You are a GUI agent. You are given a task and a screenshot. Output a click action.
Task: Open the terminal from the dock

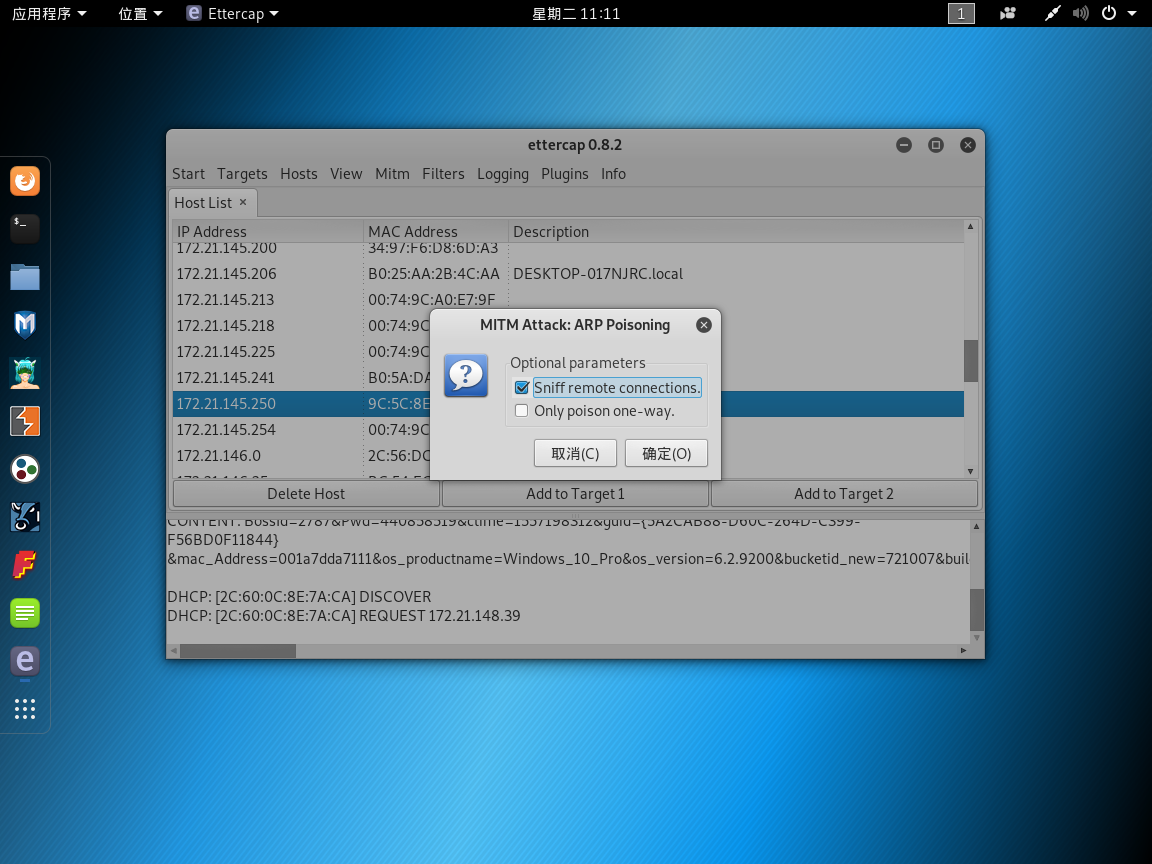click(x=25, y=228)
